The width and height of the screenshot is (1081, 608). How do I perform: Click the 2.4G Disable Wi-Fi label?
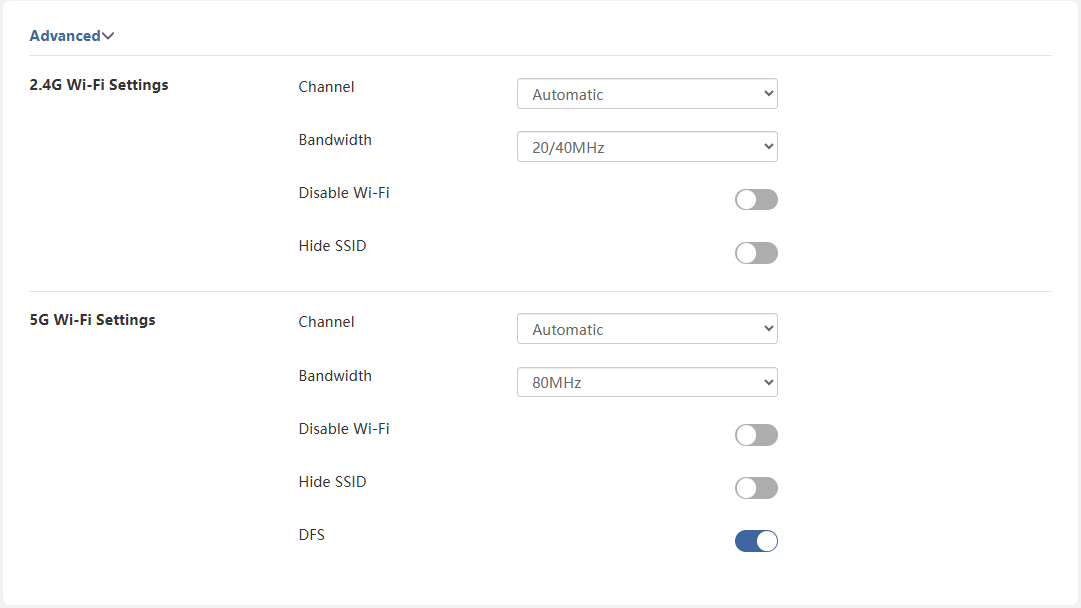pyautogui.click(x=344, y=193)
